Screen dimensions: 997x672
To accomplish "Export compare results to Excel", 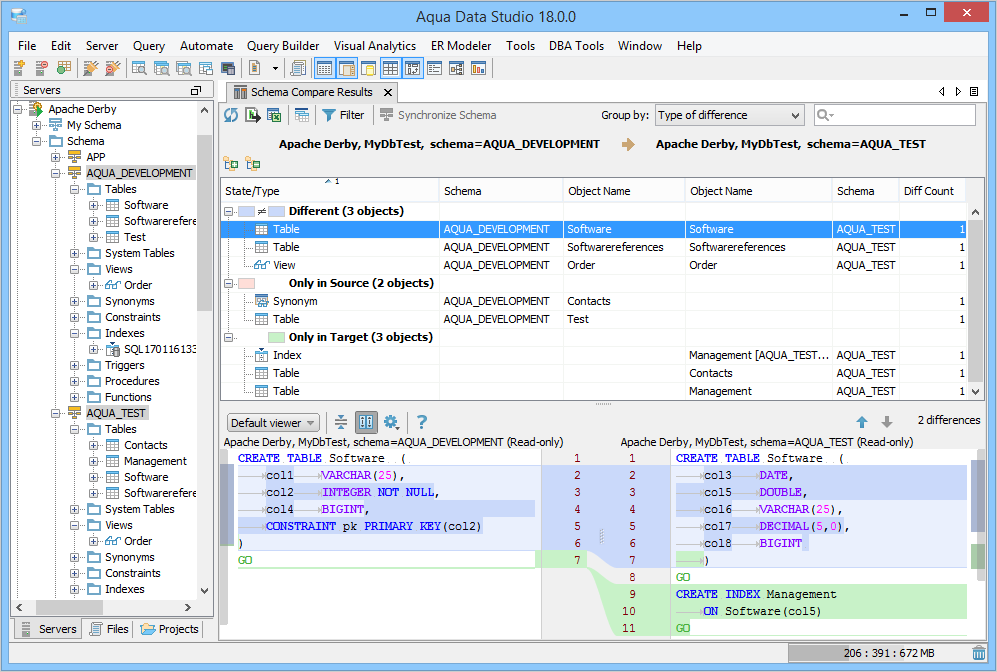I will click(x=274, y=115).
